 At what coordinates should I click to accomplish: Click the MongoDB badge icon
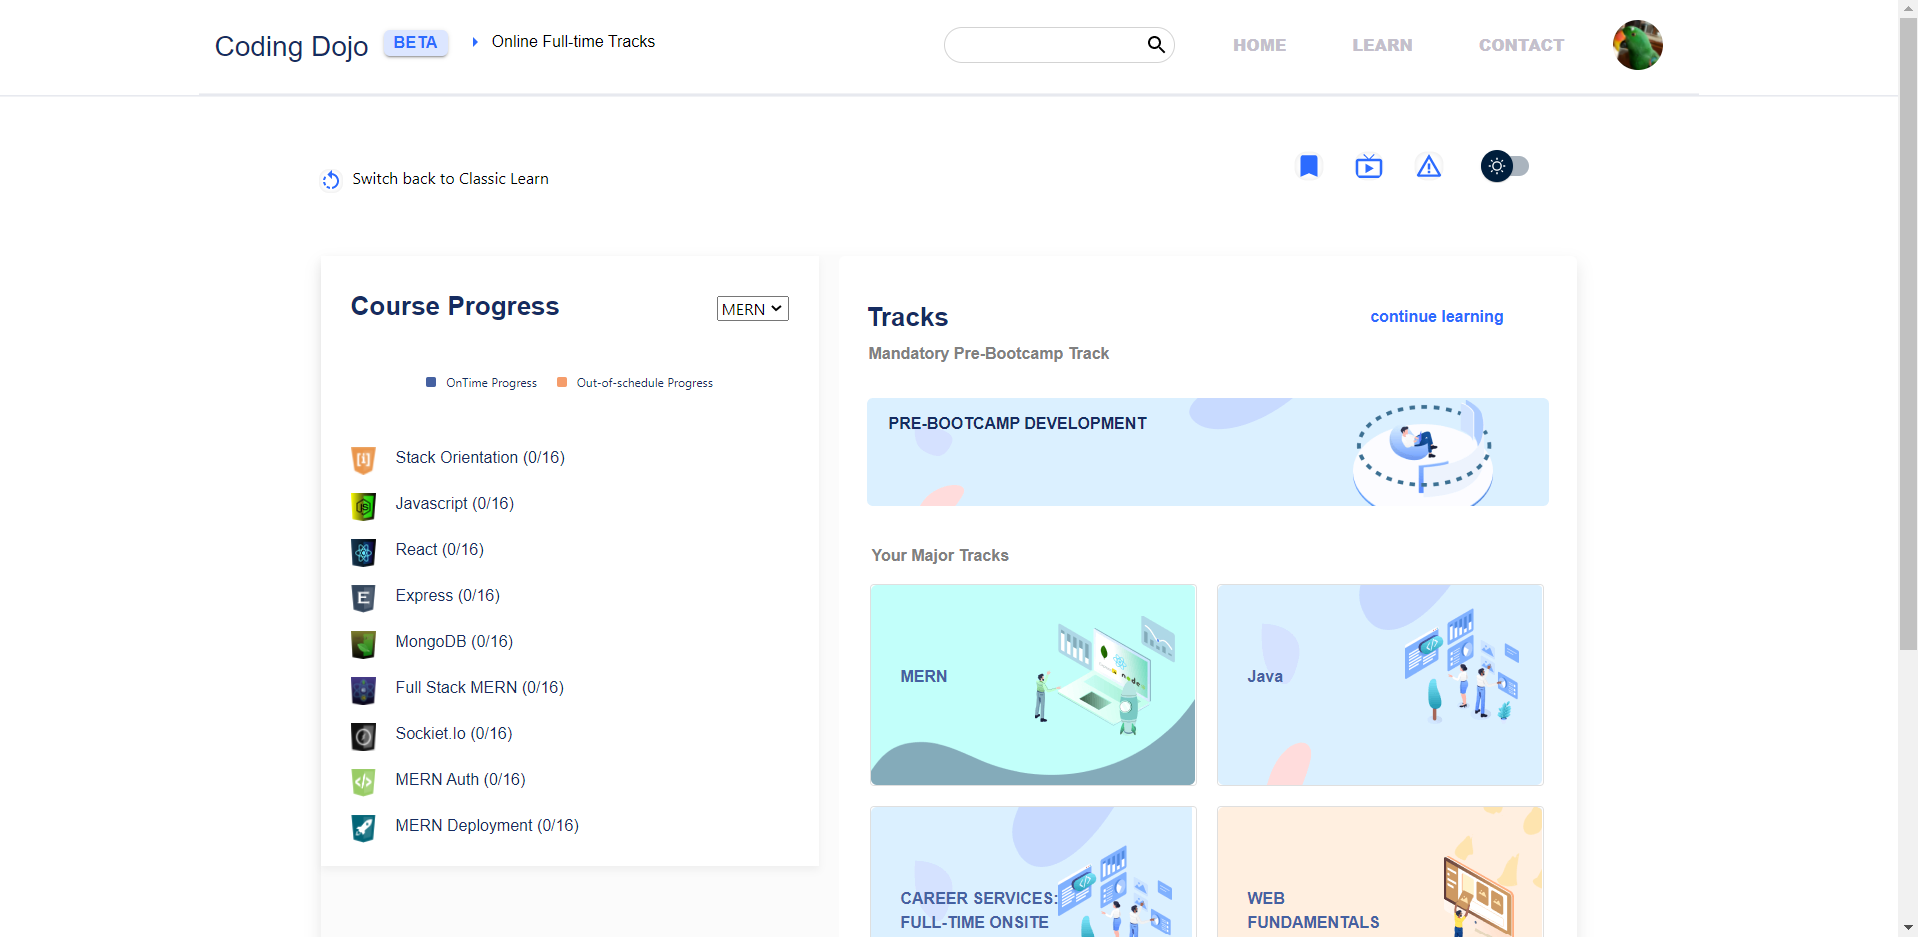click(363, 644)
